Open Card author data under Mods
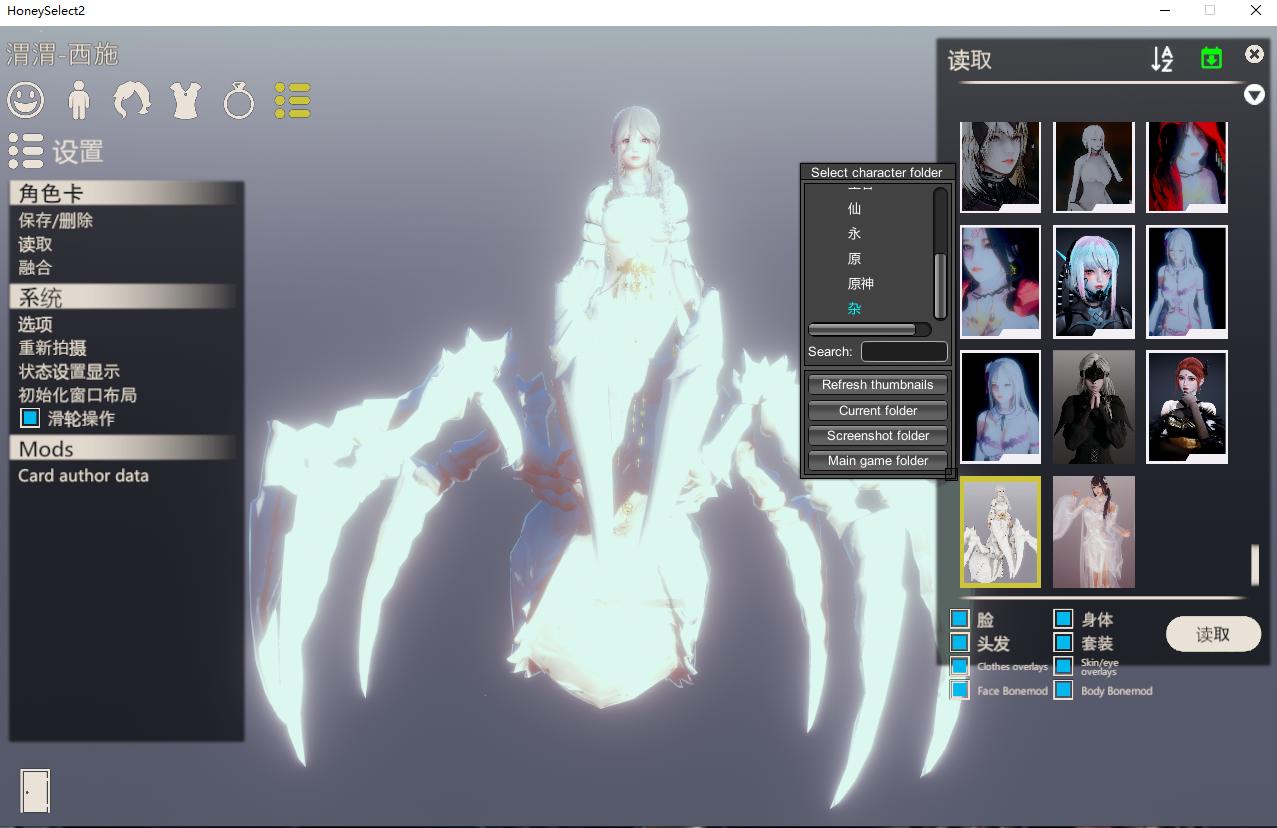Image resolution: width=1277 pixels, height=828 pixels. (x=83, y=476)
